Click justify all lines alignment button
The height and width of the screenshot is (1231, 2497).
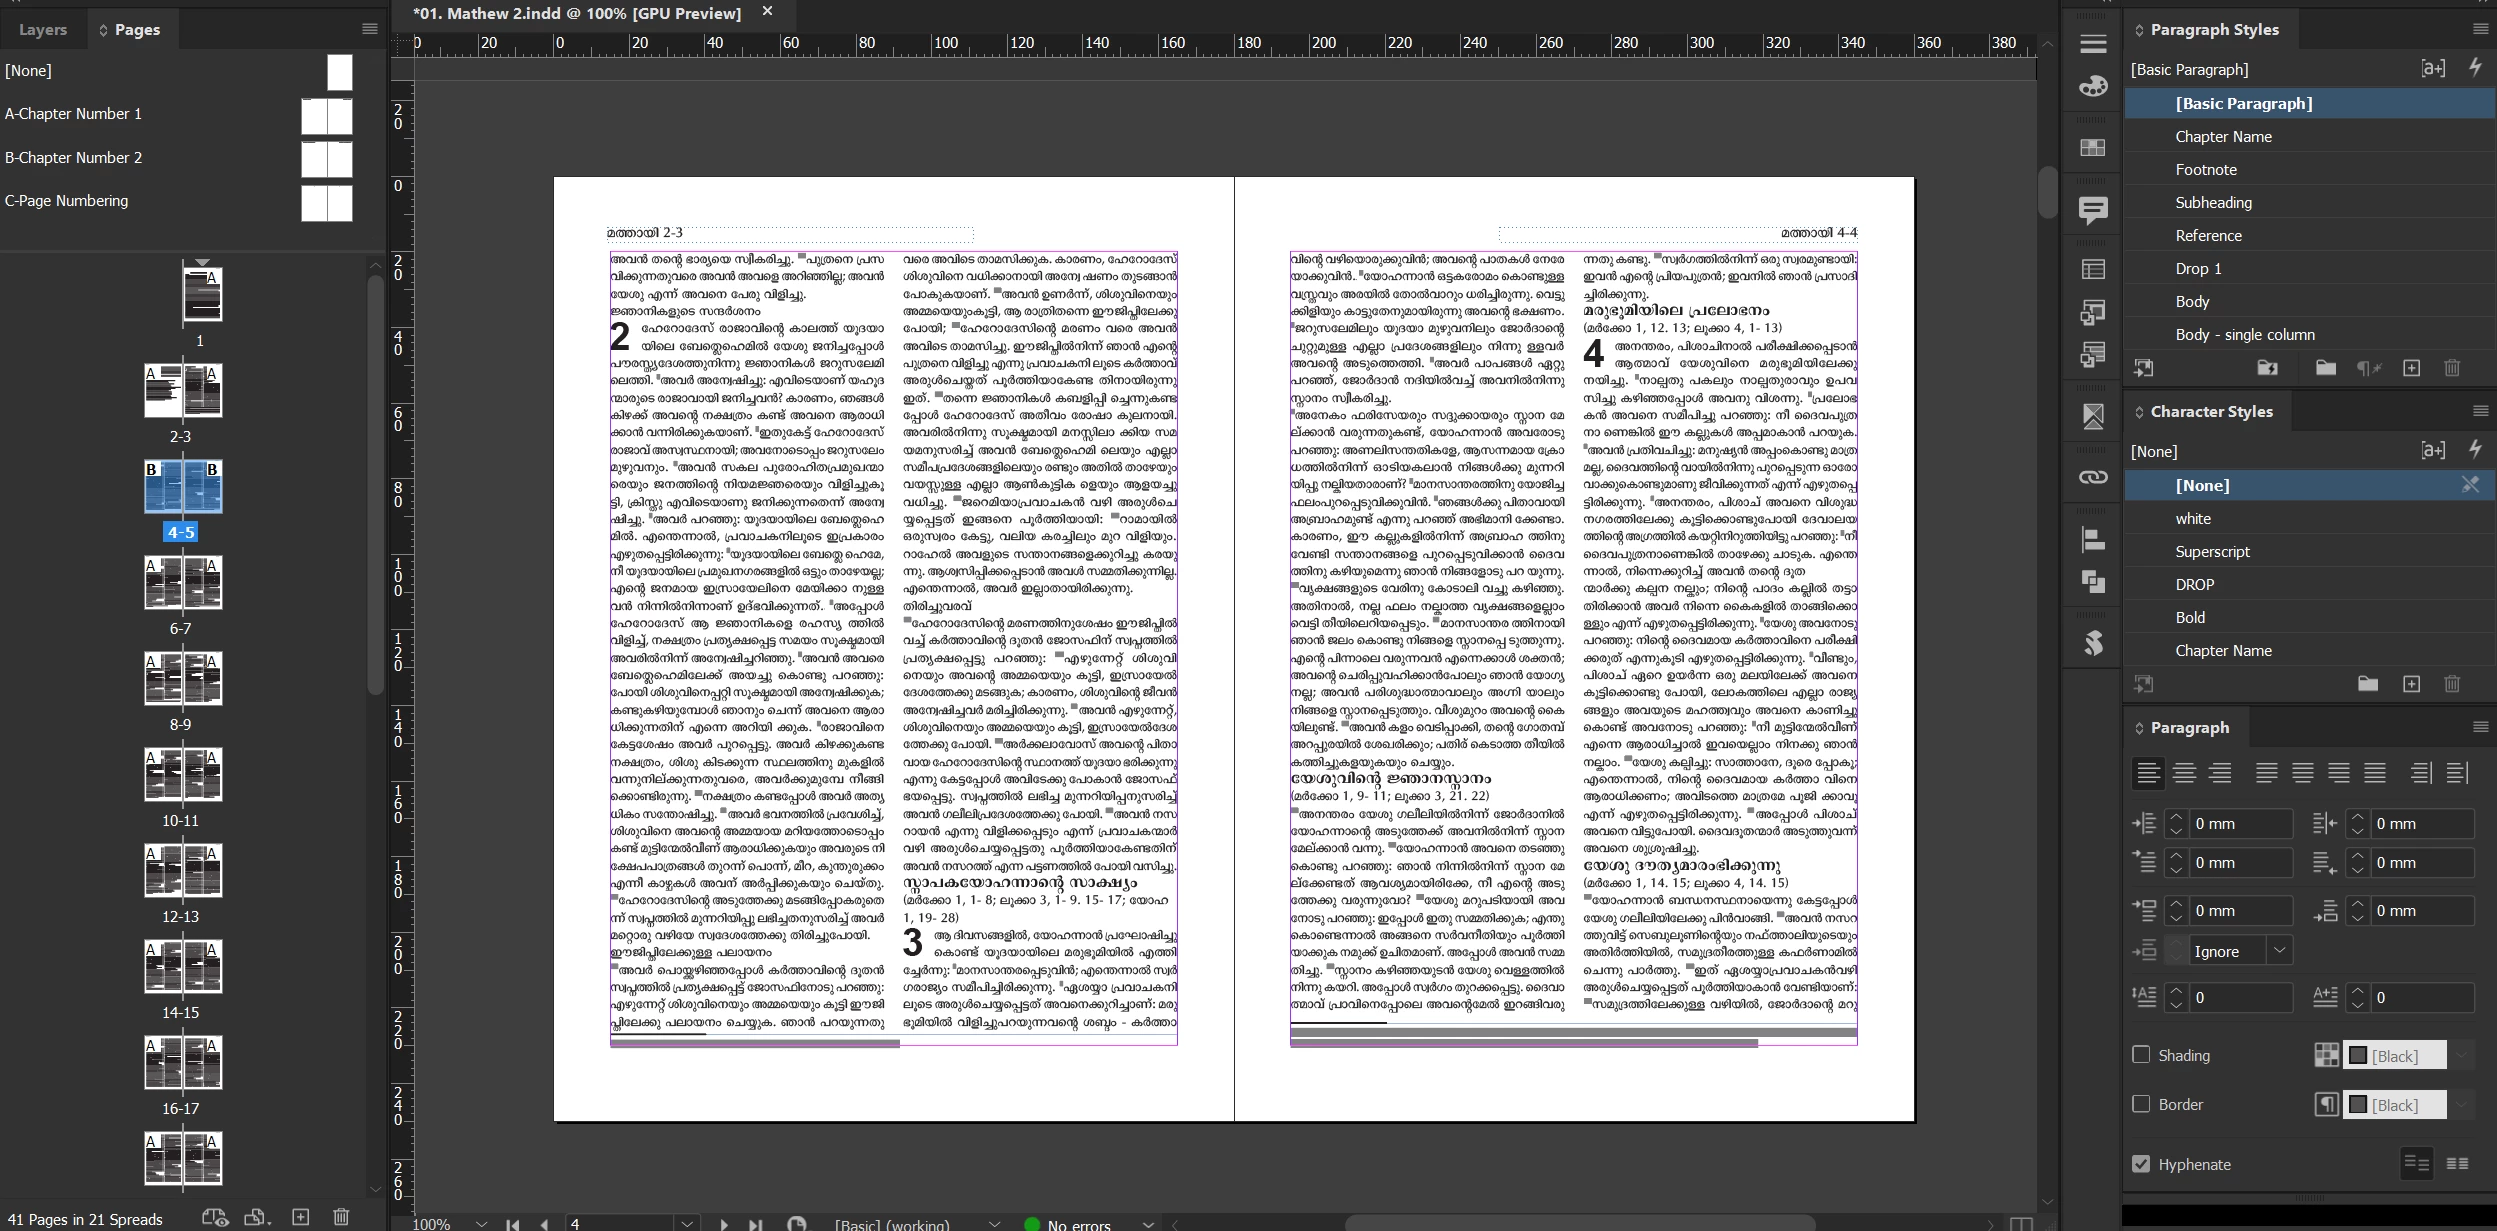2374,772
